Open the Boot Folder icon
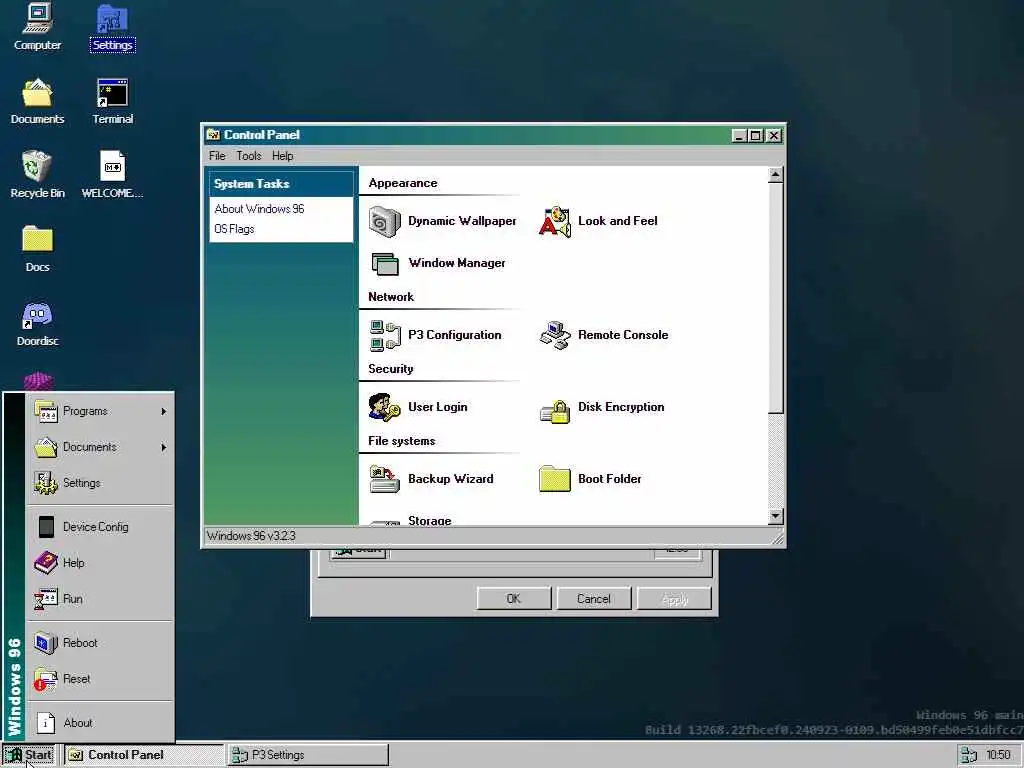Image resolution: width=1024 pixels, height=768 pixels. (x=554, y=479)
